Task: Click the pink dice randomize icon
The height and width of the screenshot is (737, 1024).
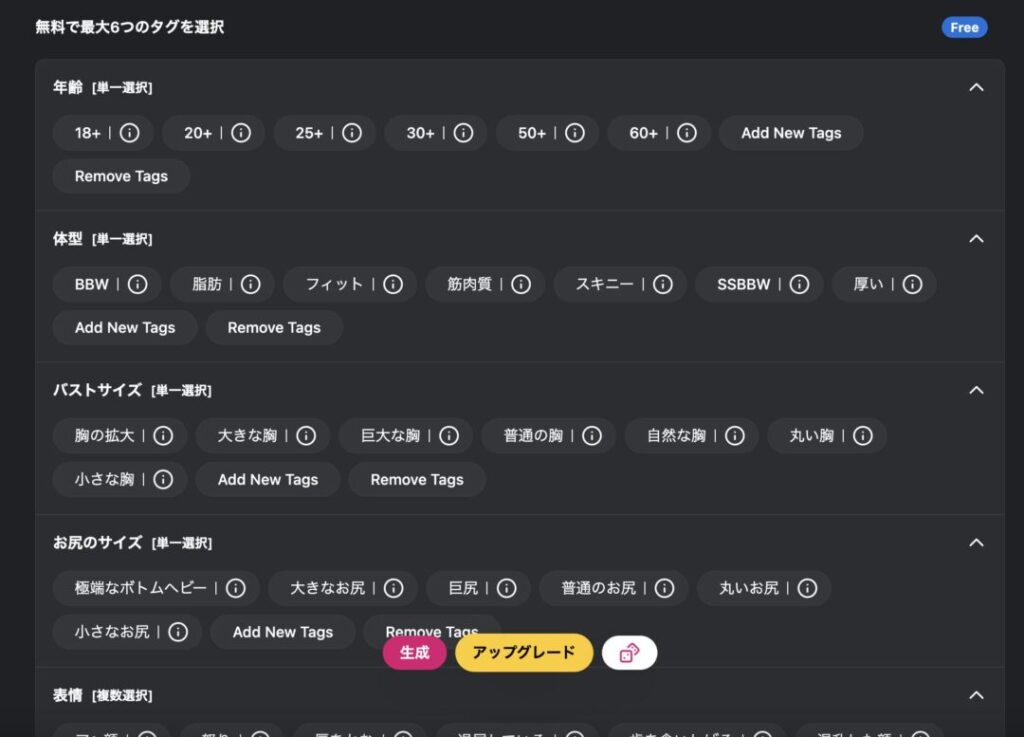Action: 629,653
